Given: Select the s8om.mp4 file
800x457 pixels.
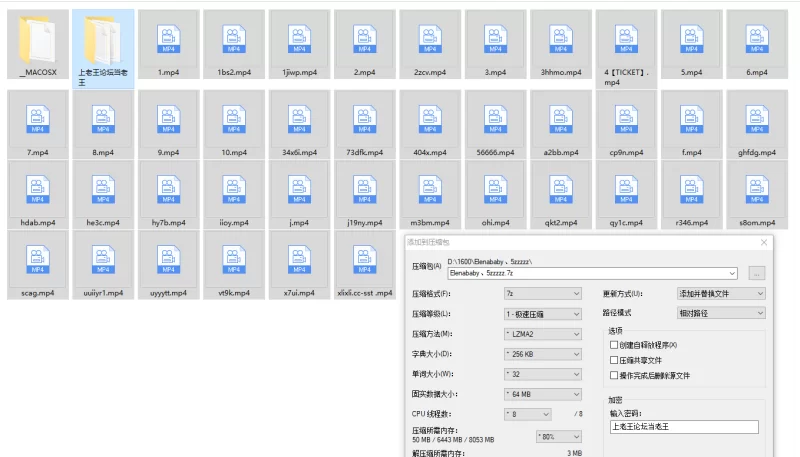Looking at the screenshot, I should click(x=757, y=195).
